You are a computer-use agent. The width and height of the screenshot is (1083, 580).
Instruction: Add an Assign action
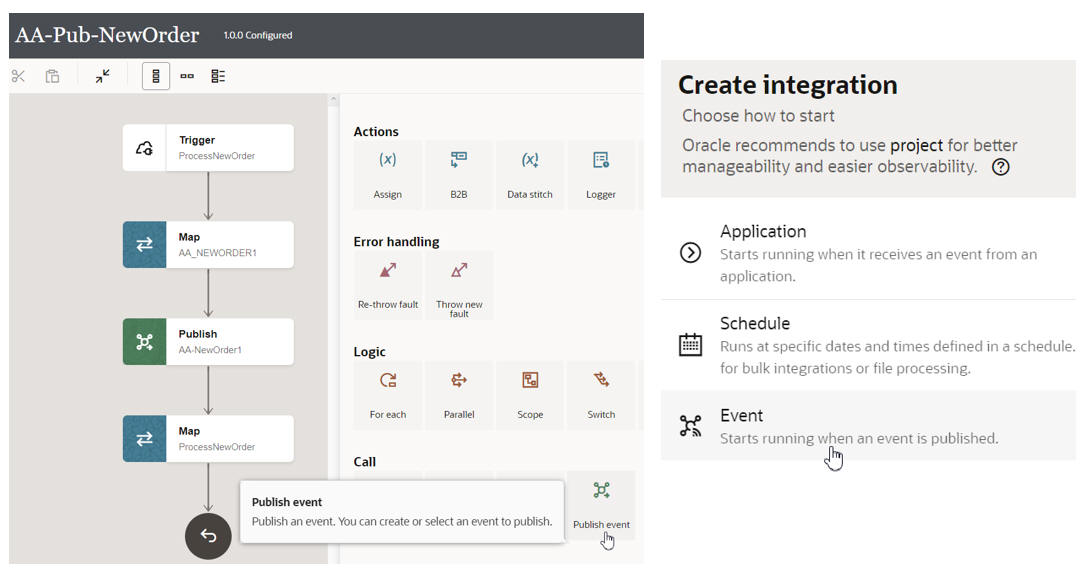[388, 173]
